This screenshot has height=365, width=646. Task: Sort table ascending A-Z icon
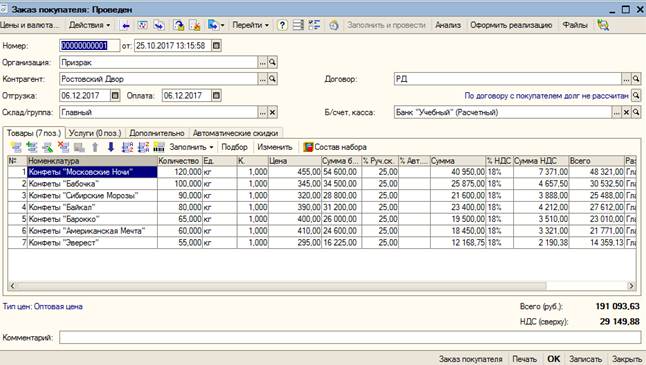[127, 147]
